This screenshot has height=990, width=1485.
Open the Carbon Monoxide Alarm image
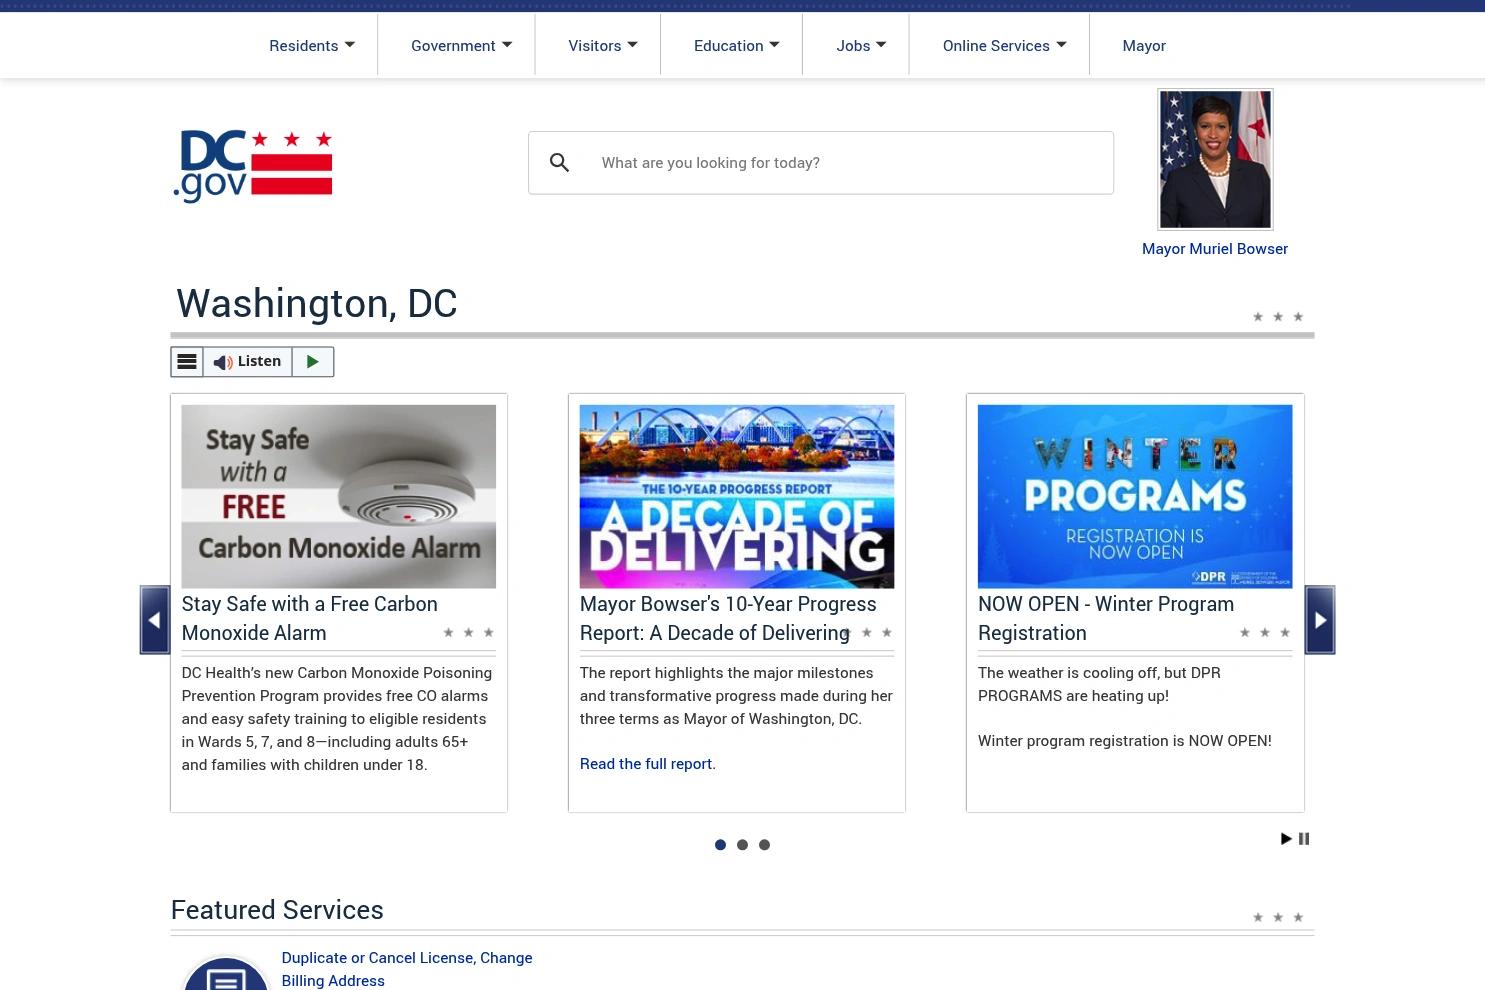pyautogui.click(x=338, y=496)
